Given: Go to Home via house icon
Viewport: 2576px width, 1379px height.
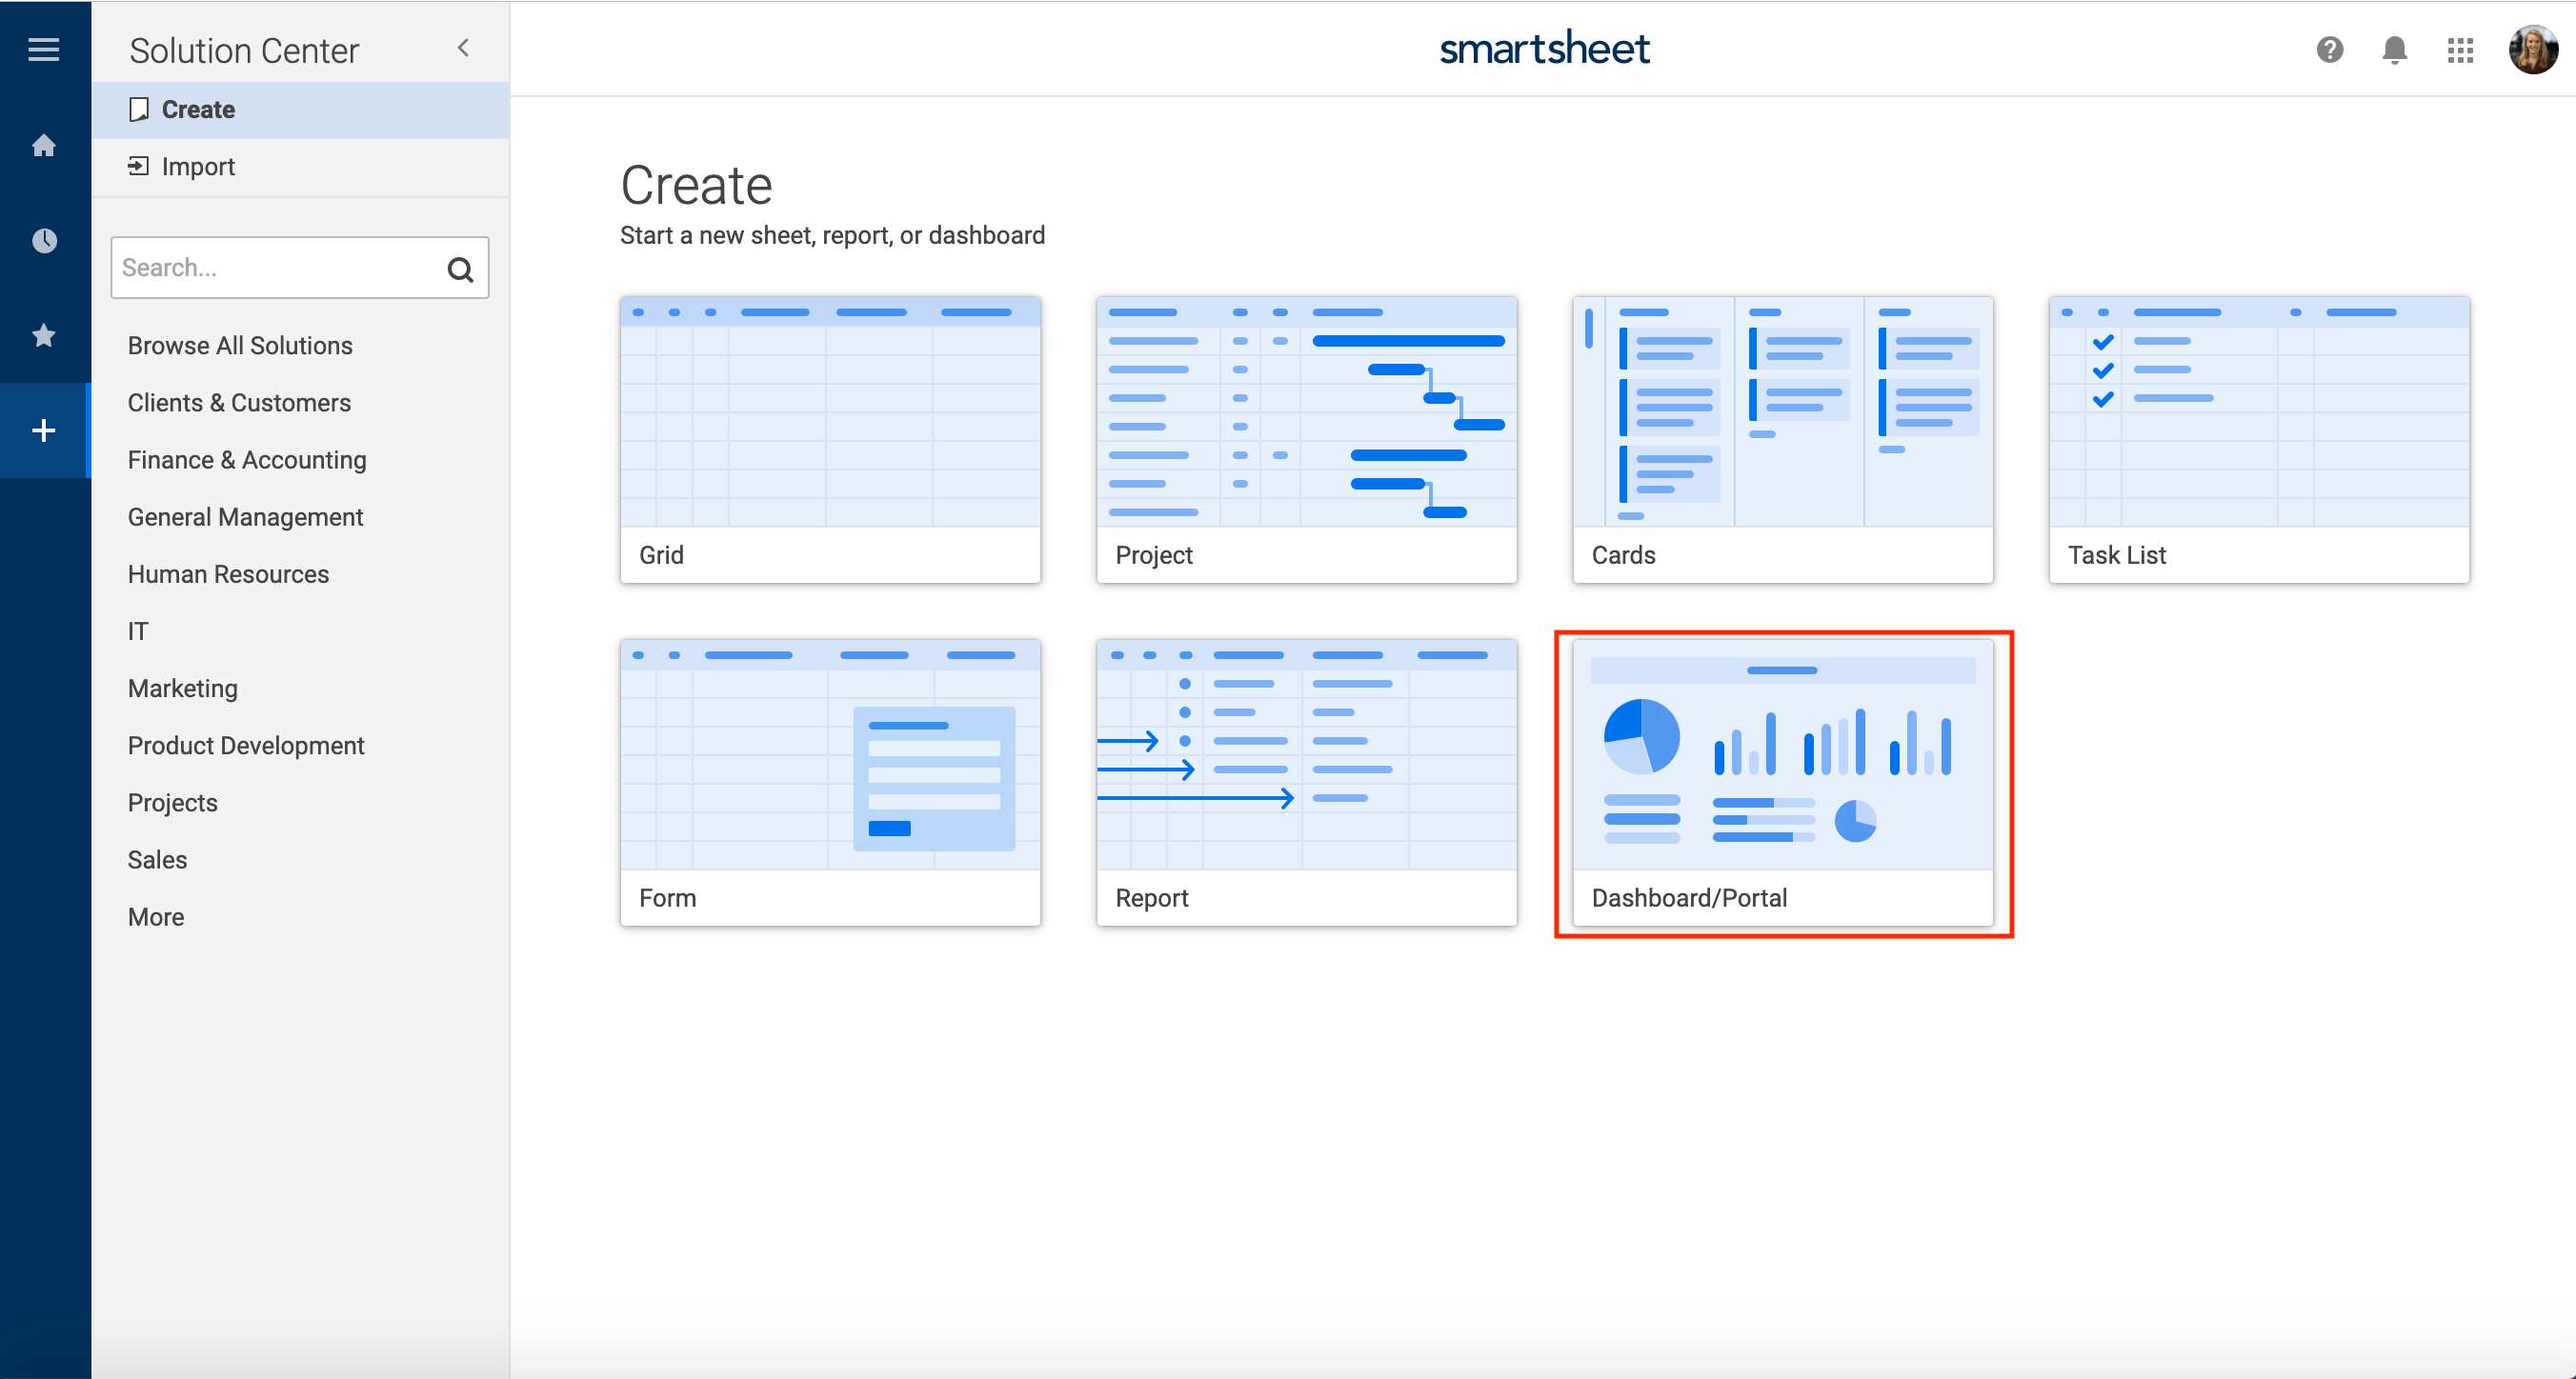Looking at the screenshot, I should 43,146.
